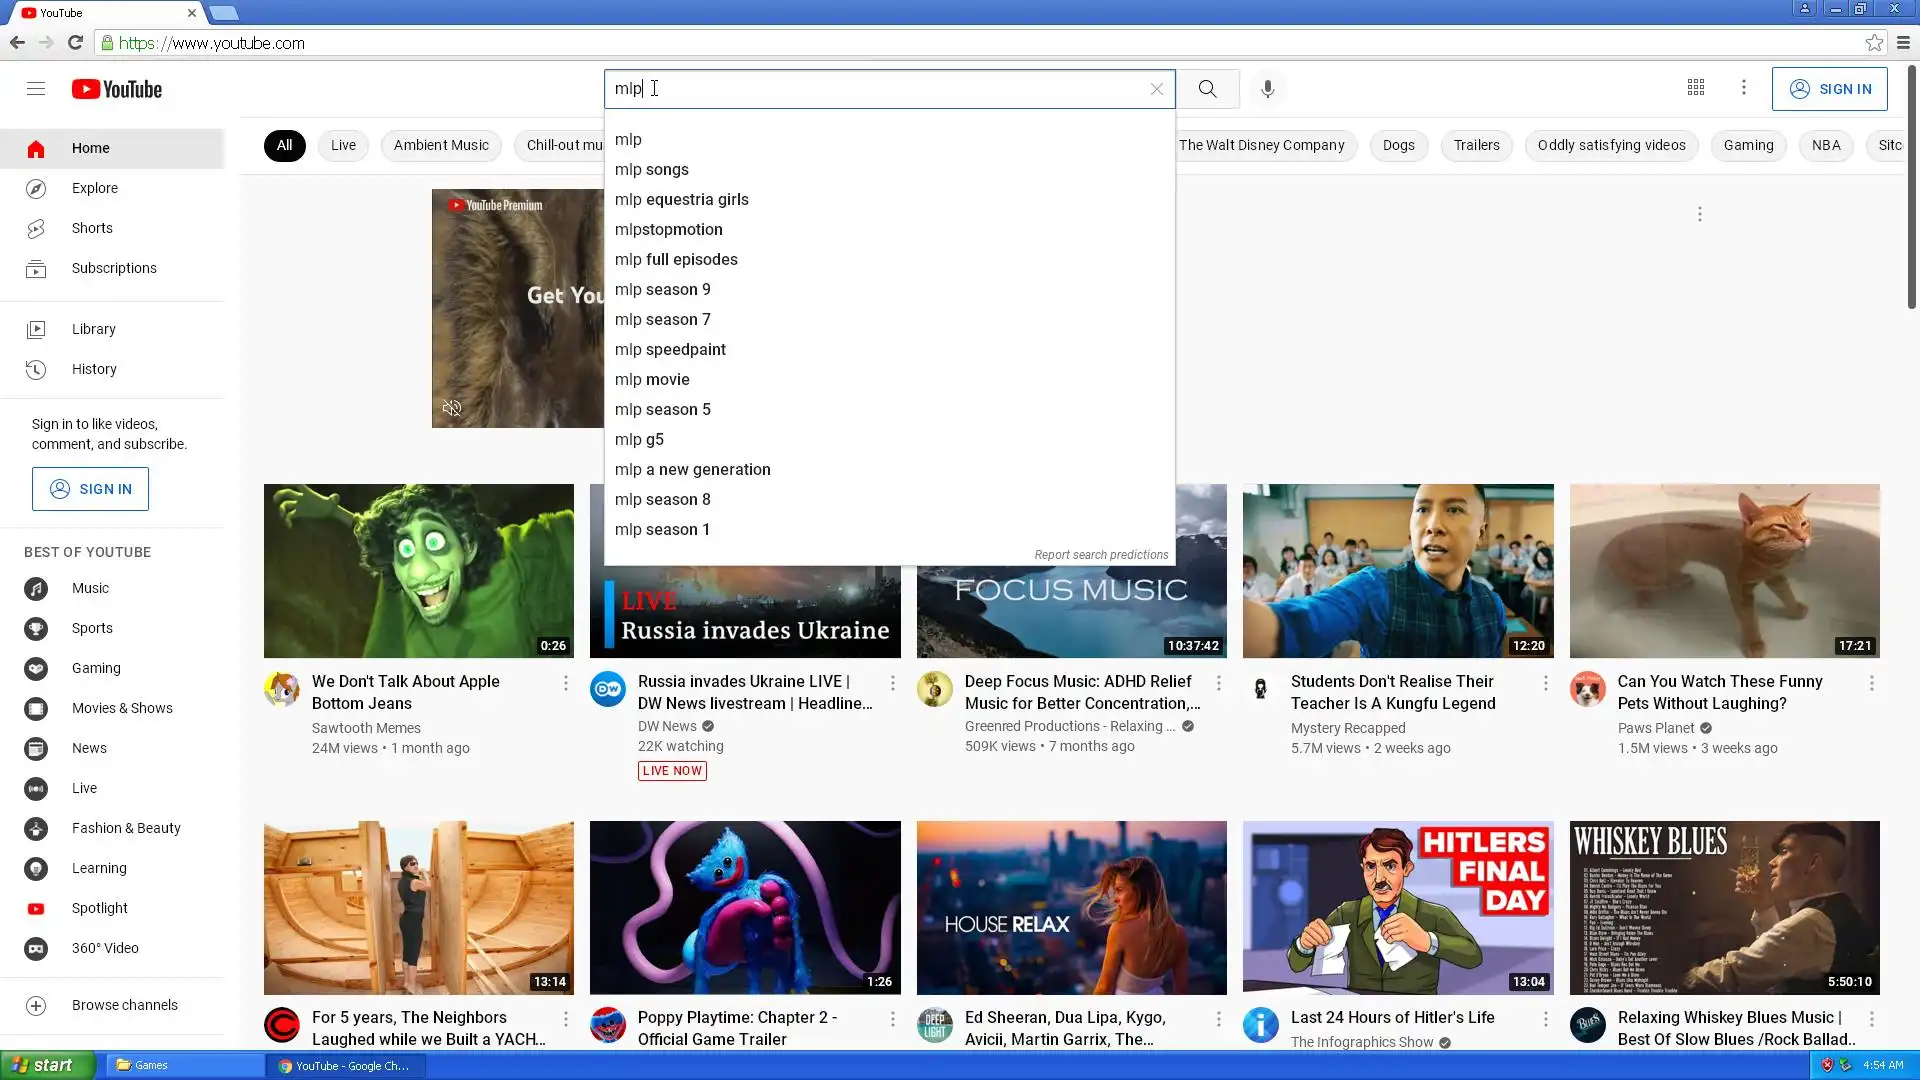The image size is (1920, 1080).
Task: Unmute the YouTube Premium promo video
Action: tap(452, 408)
